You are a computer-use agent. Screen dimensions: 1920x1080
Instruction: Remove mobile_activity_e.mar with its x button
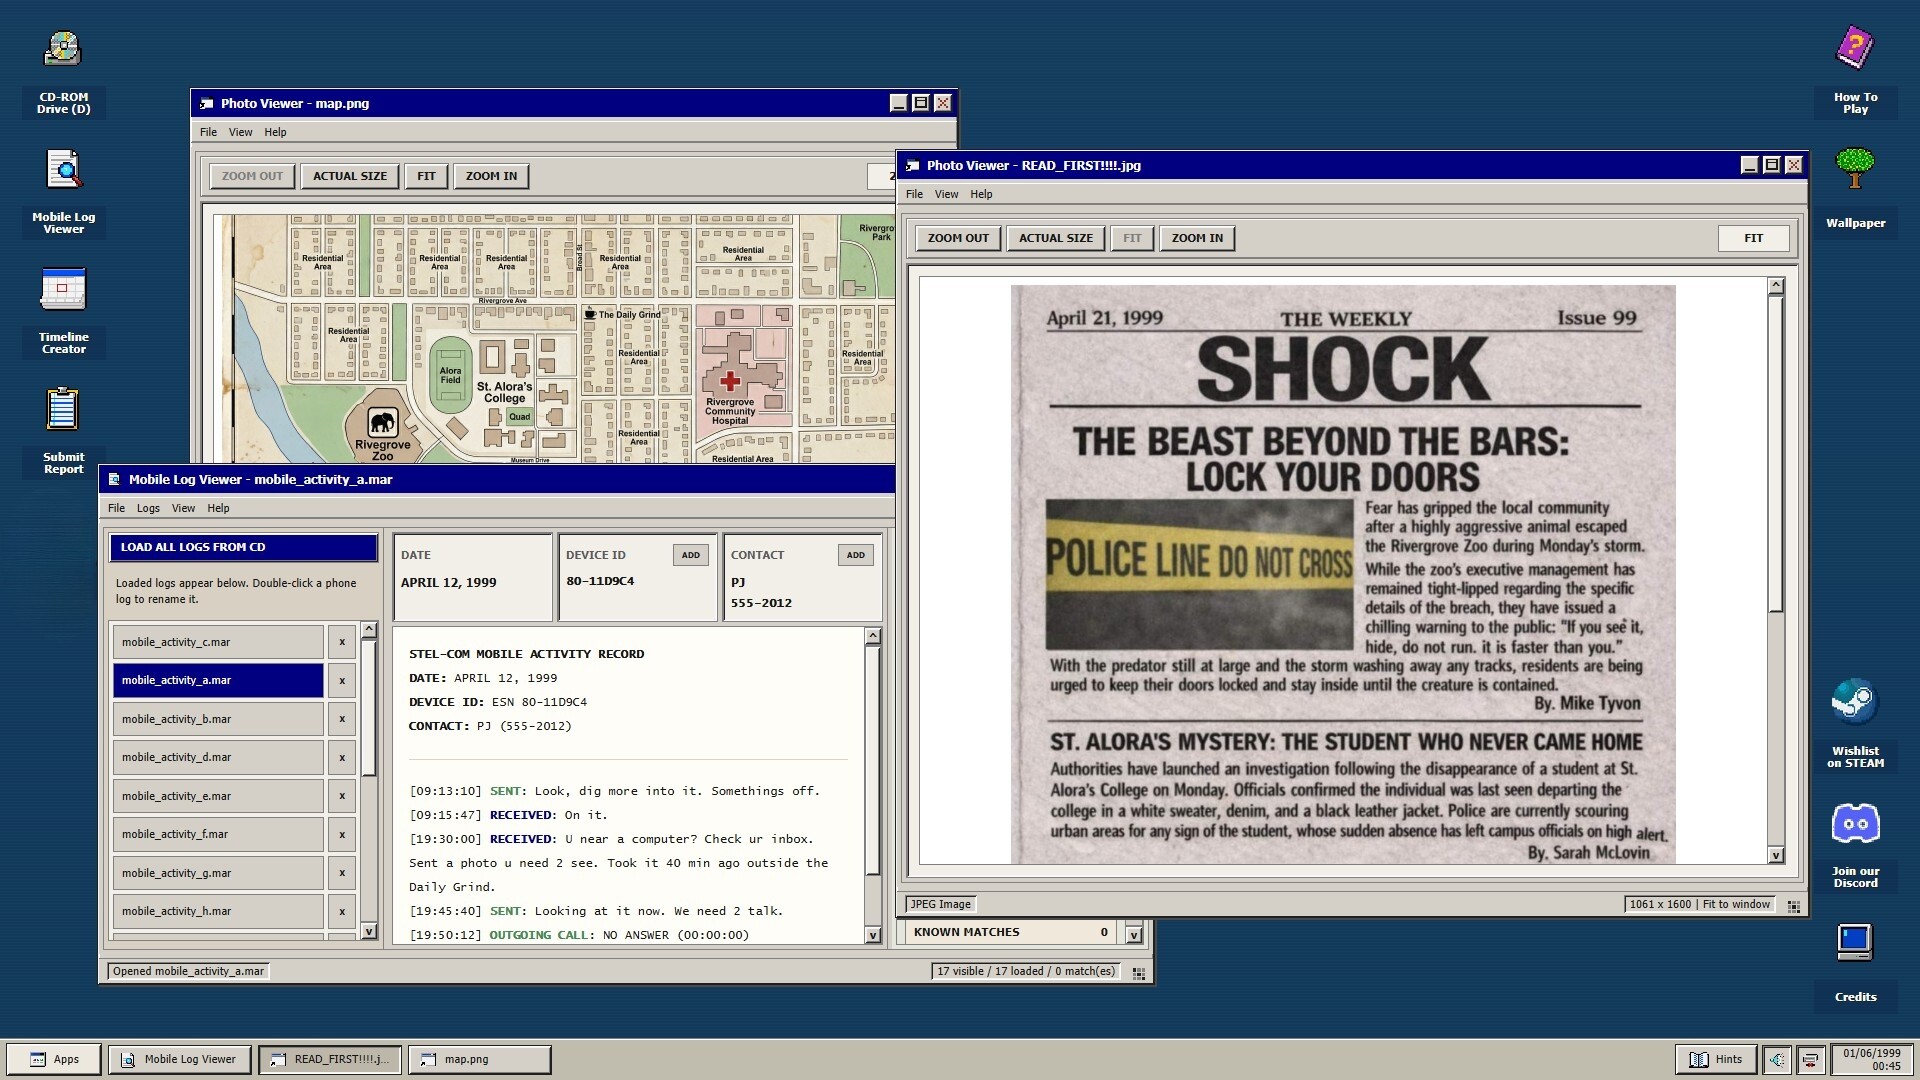tap(341, 796)
